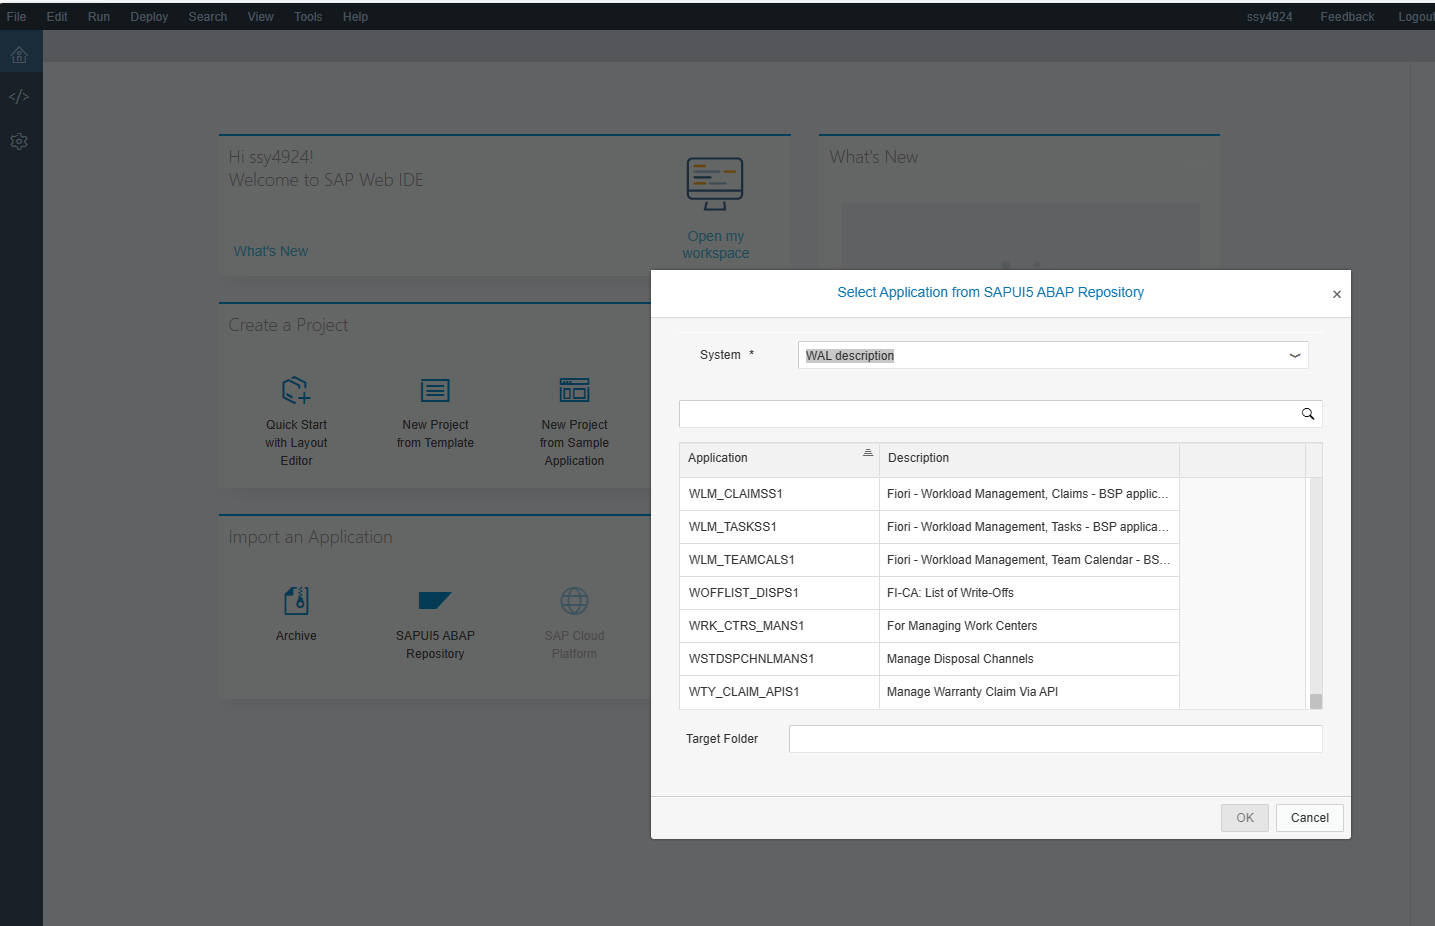Open the File menu
This screenshot has height=926, width=1435.
pyautogui.click(x=16, y=17)
